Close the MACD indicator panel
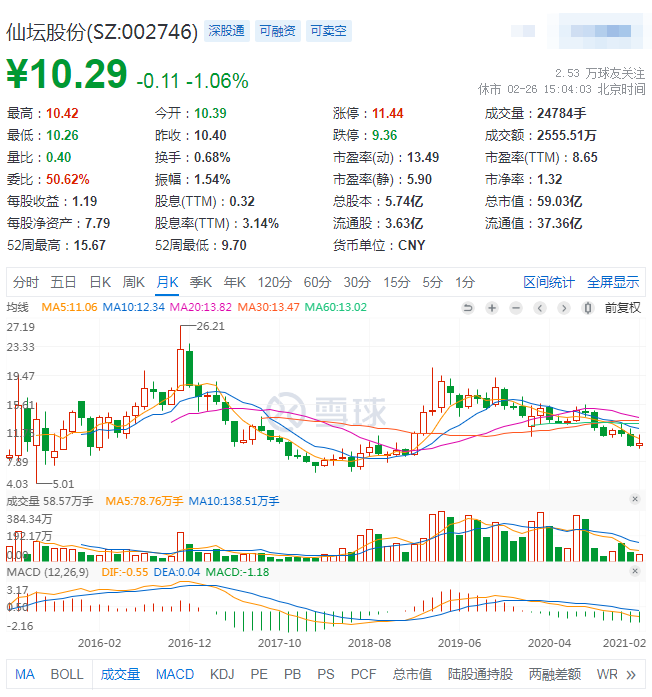 click(635, 571)
